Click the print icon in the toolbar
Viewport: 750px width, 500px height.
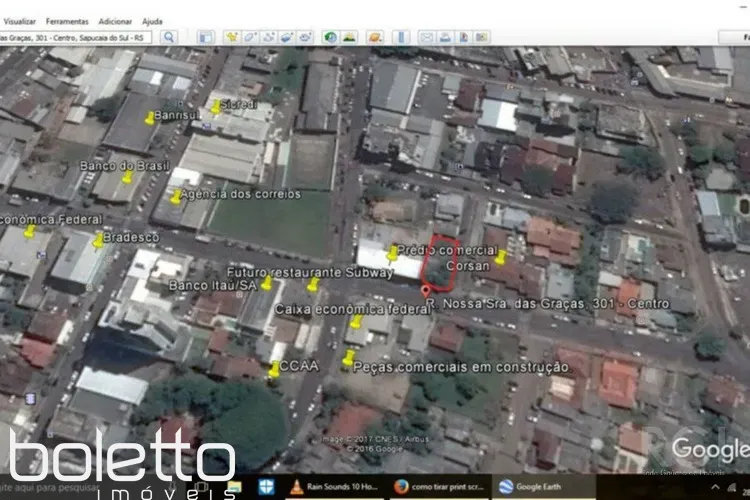click(445, 37)
